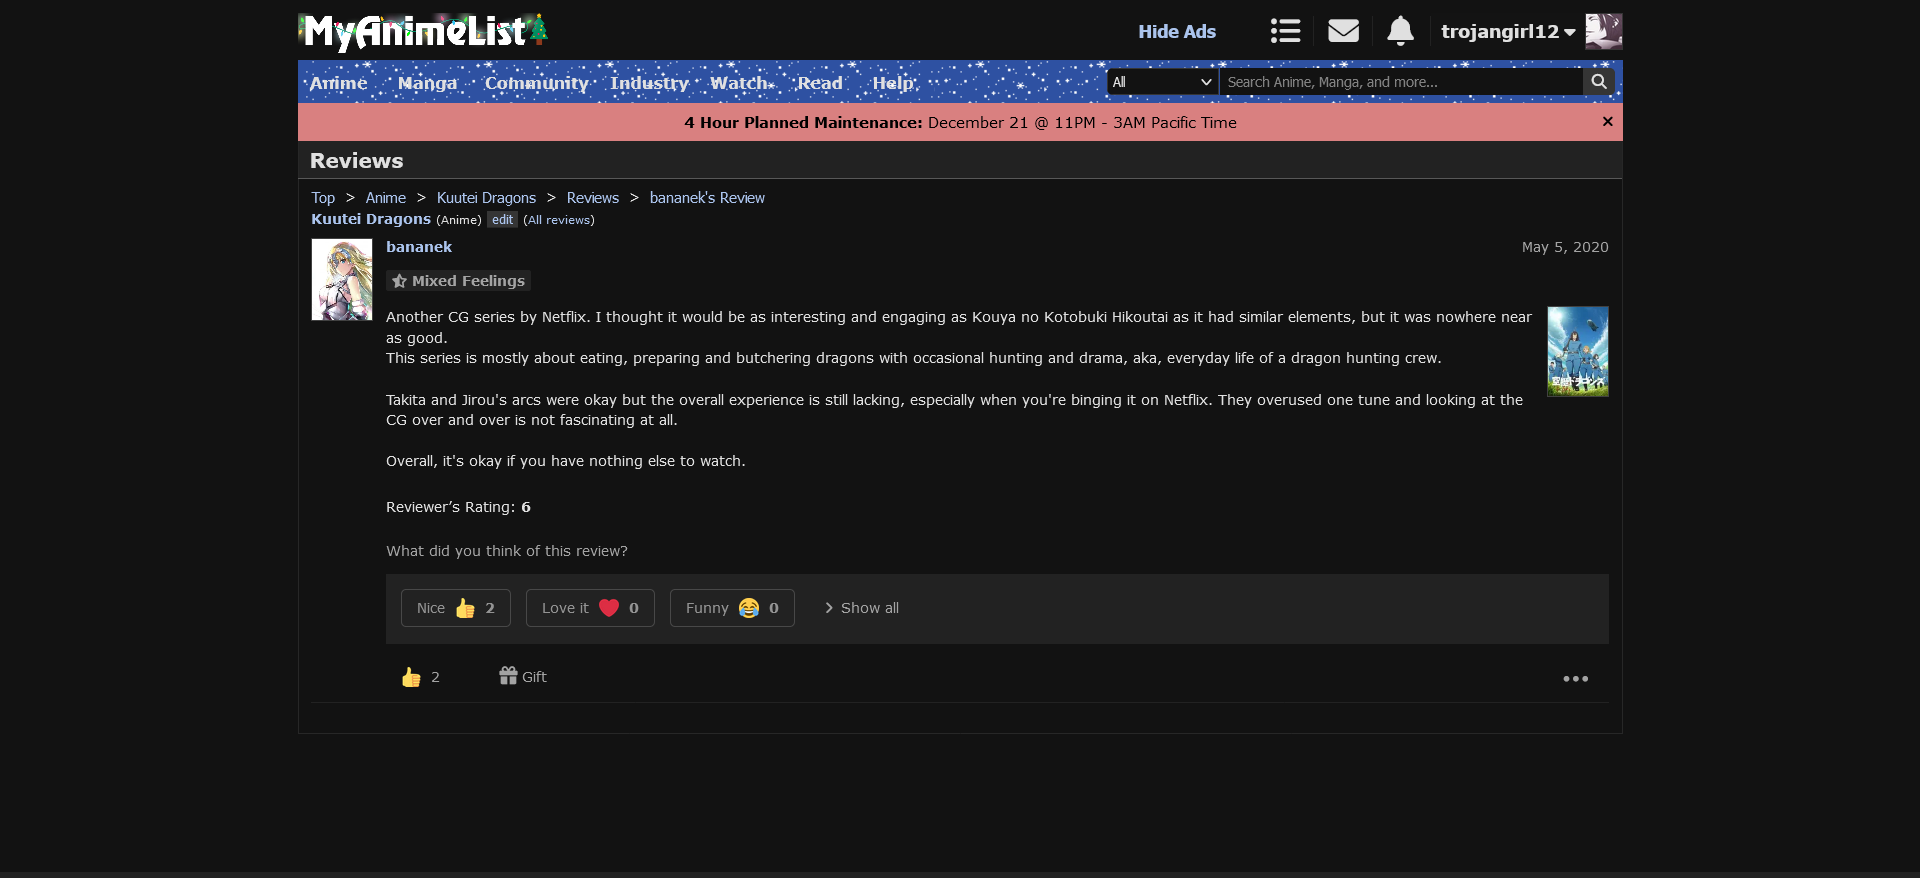React Funny to the review
The height and width of the screenshot is (878, 1920).
pyautogui.click(x=732, y=608)
